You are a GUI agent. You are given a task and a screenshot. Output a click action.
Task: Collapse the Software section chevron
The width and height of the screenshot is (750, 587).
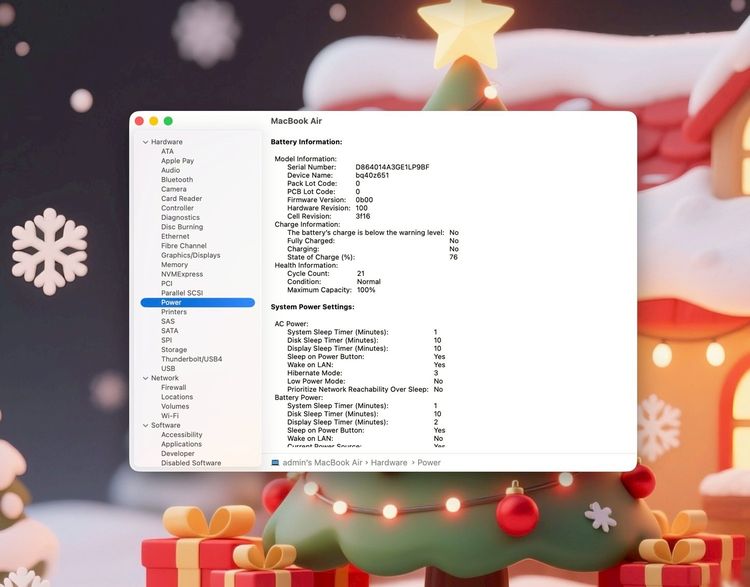pos(145,425)
